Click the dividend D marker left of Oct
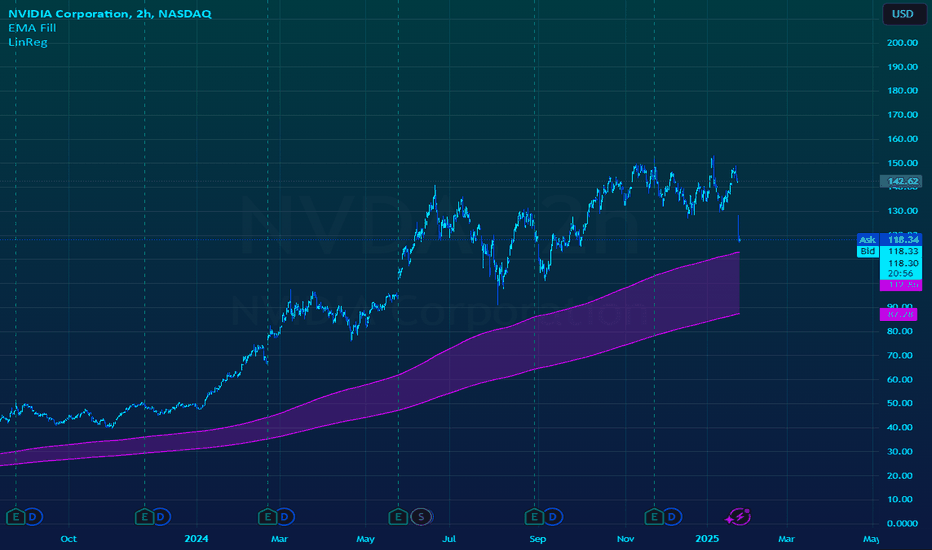The height and width of the screenshot is (550, 932). (x=33, y=517)
